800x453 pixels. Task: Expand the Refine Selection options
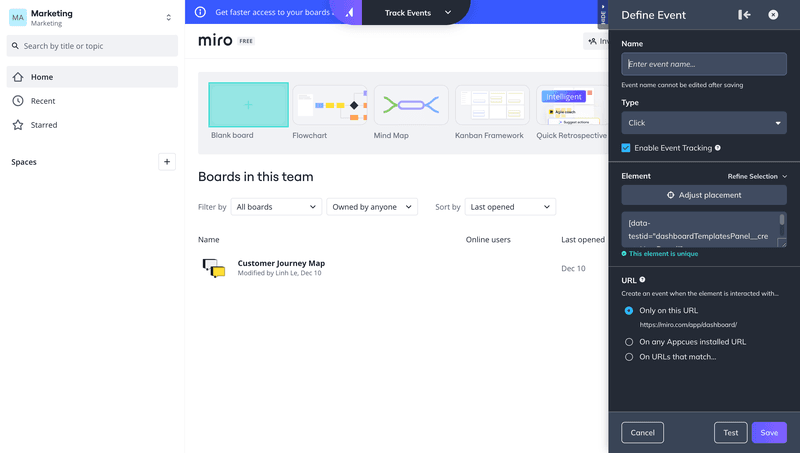point(757,176)
